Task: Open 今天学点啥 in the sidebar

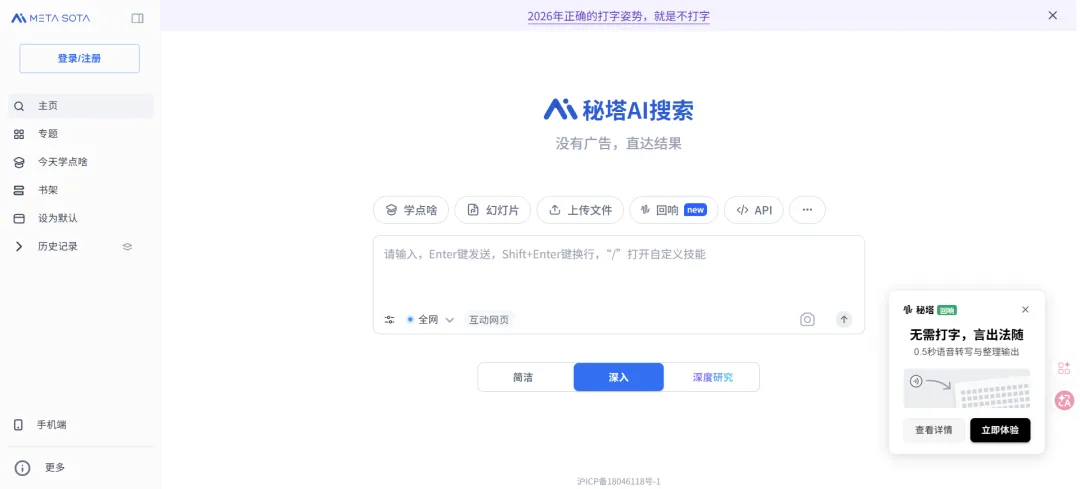Action: click(81, 162)
